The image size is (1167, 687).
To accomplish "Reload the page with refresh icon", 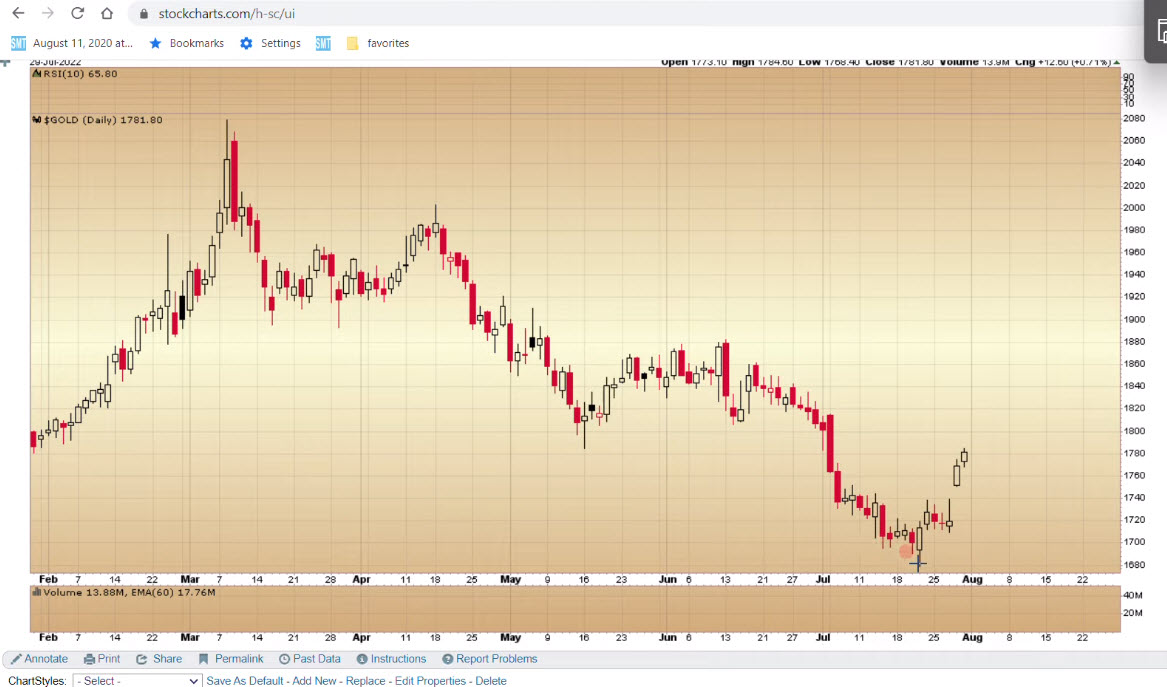I will point(78,14).
